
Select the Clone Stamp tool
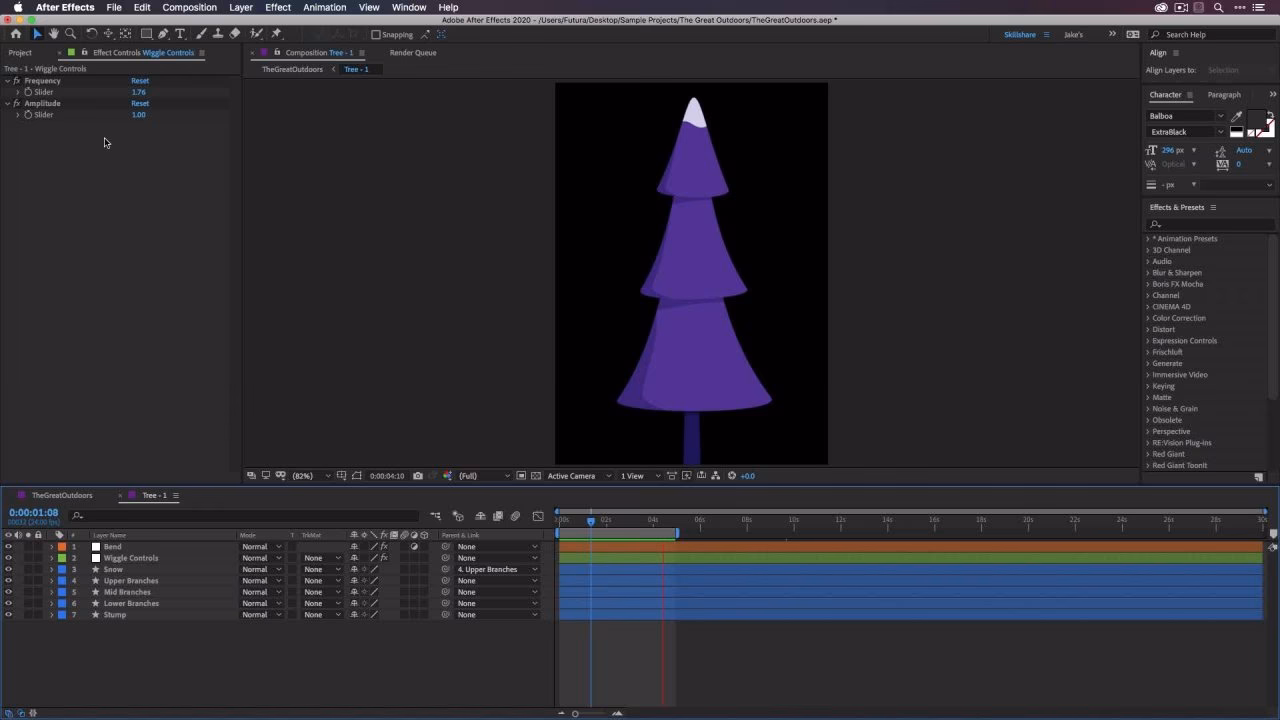pyautogui.click(x=219, y=33)
